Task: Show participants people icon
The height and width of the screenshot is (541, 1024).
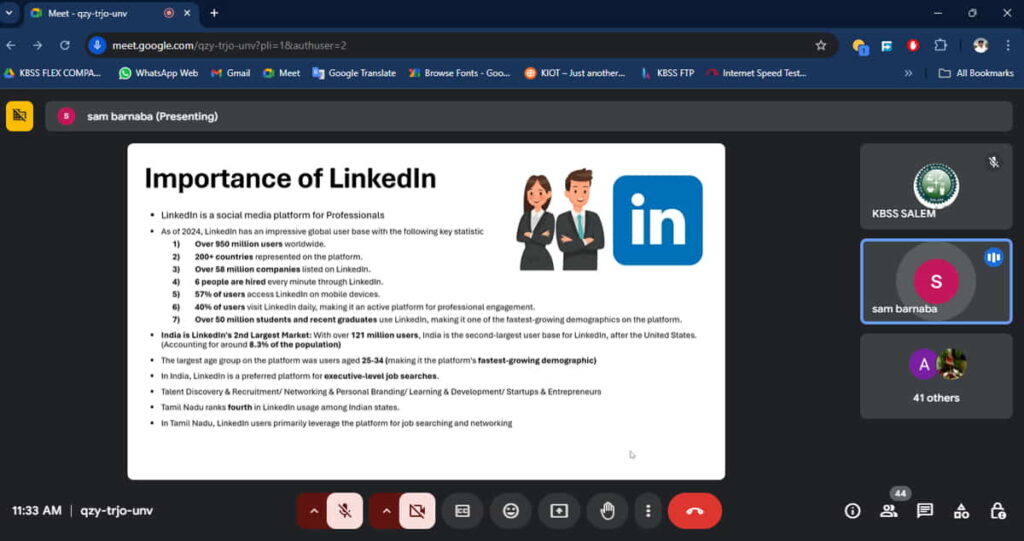Action: click(888, 511)
